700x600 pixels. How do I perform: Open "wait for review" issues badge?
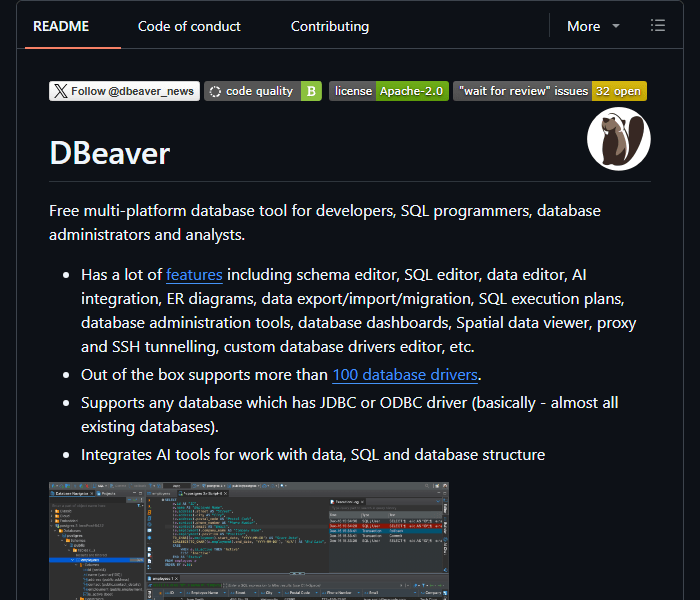(550, 91)
